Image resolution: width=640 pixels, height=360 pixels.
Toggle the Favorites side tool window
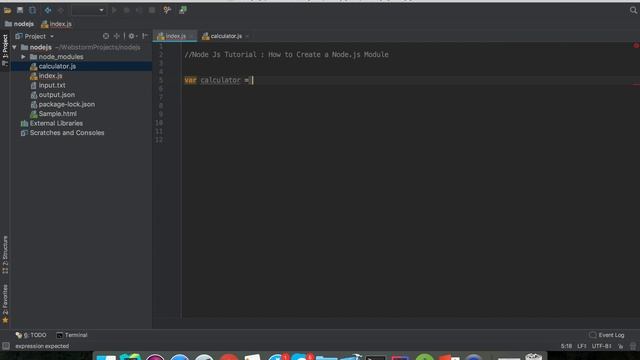pos(5,304)
